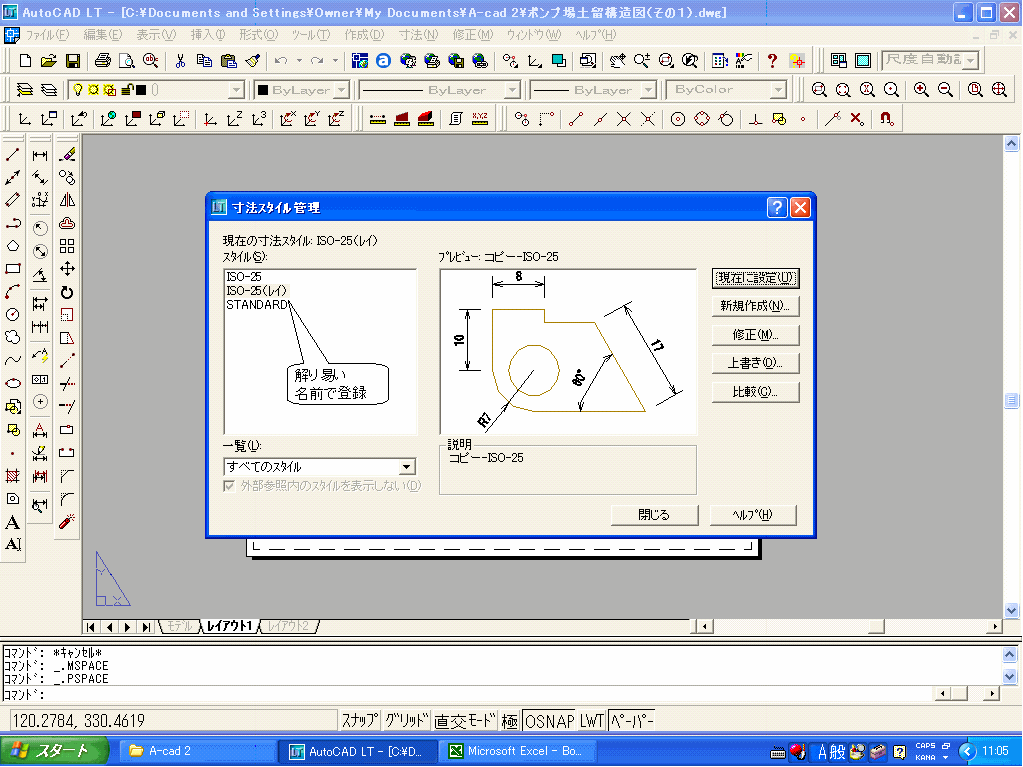Click the Linear dimension tool icon
This screenshot has height=767, width=1023.
tap(40, 155)
